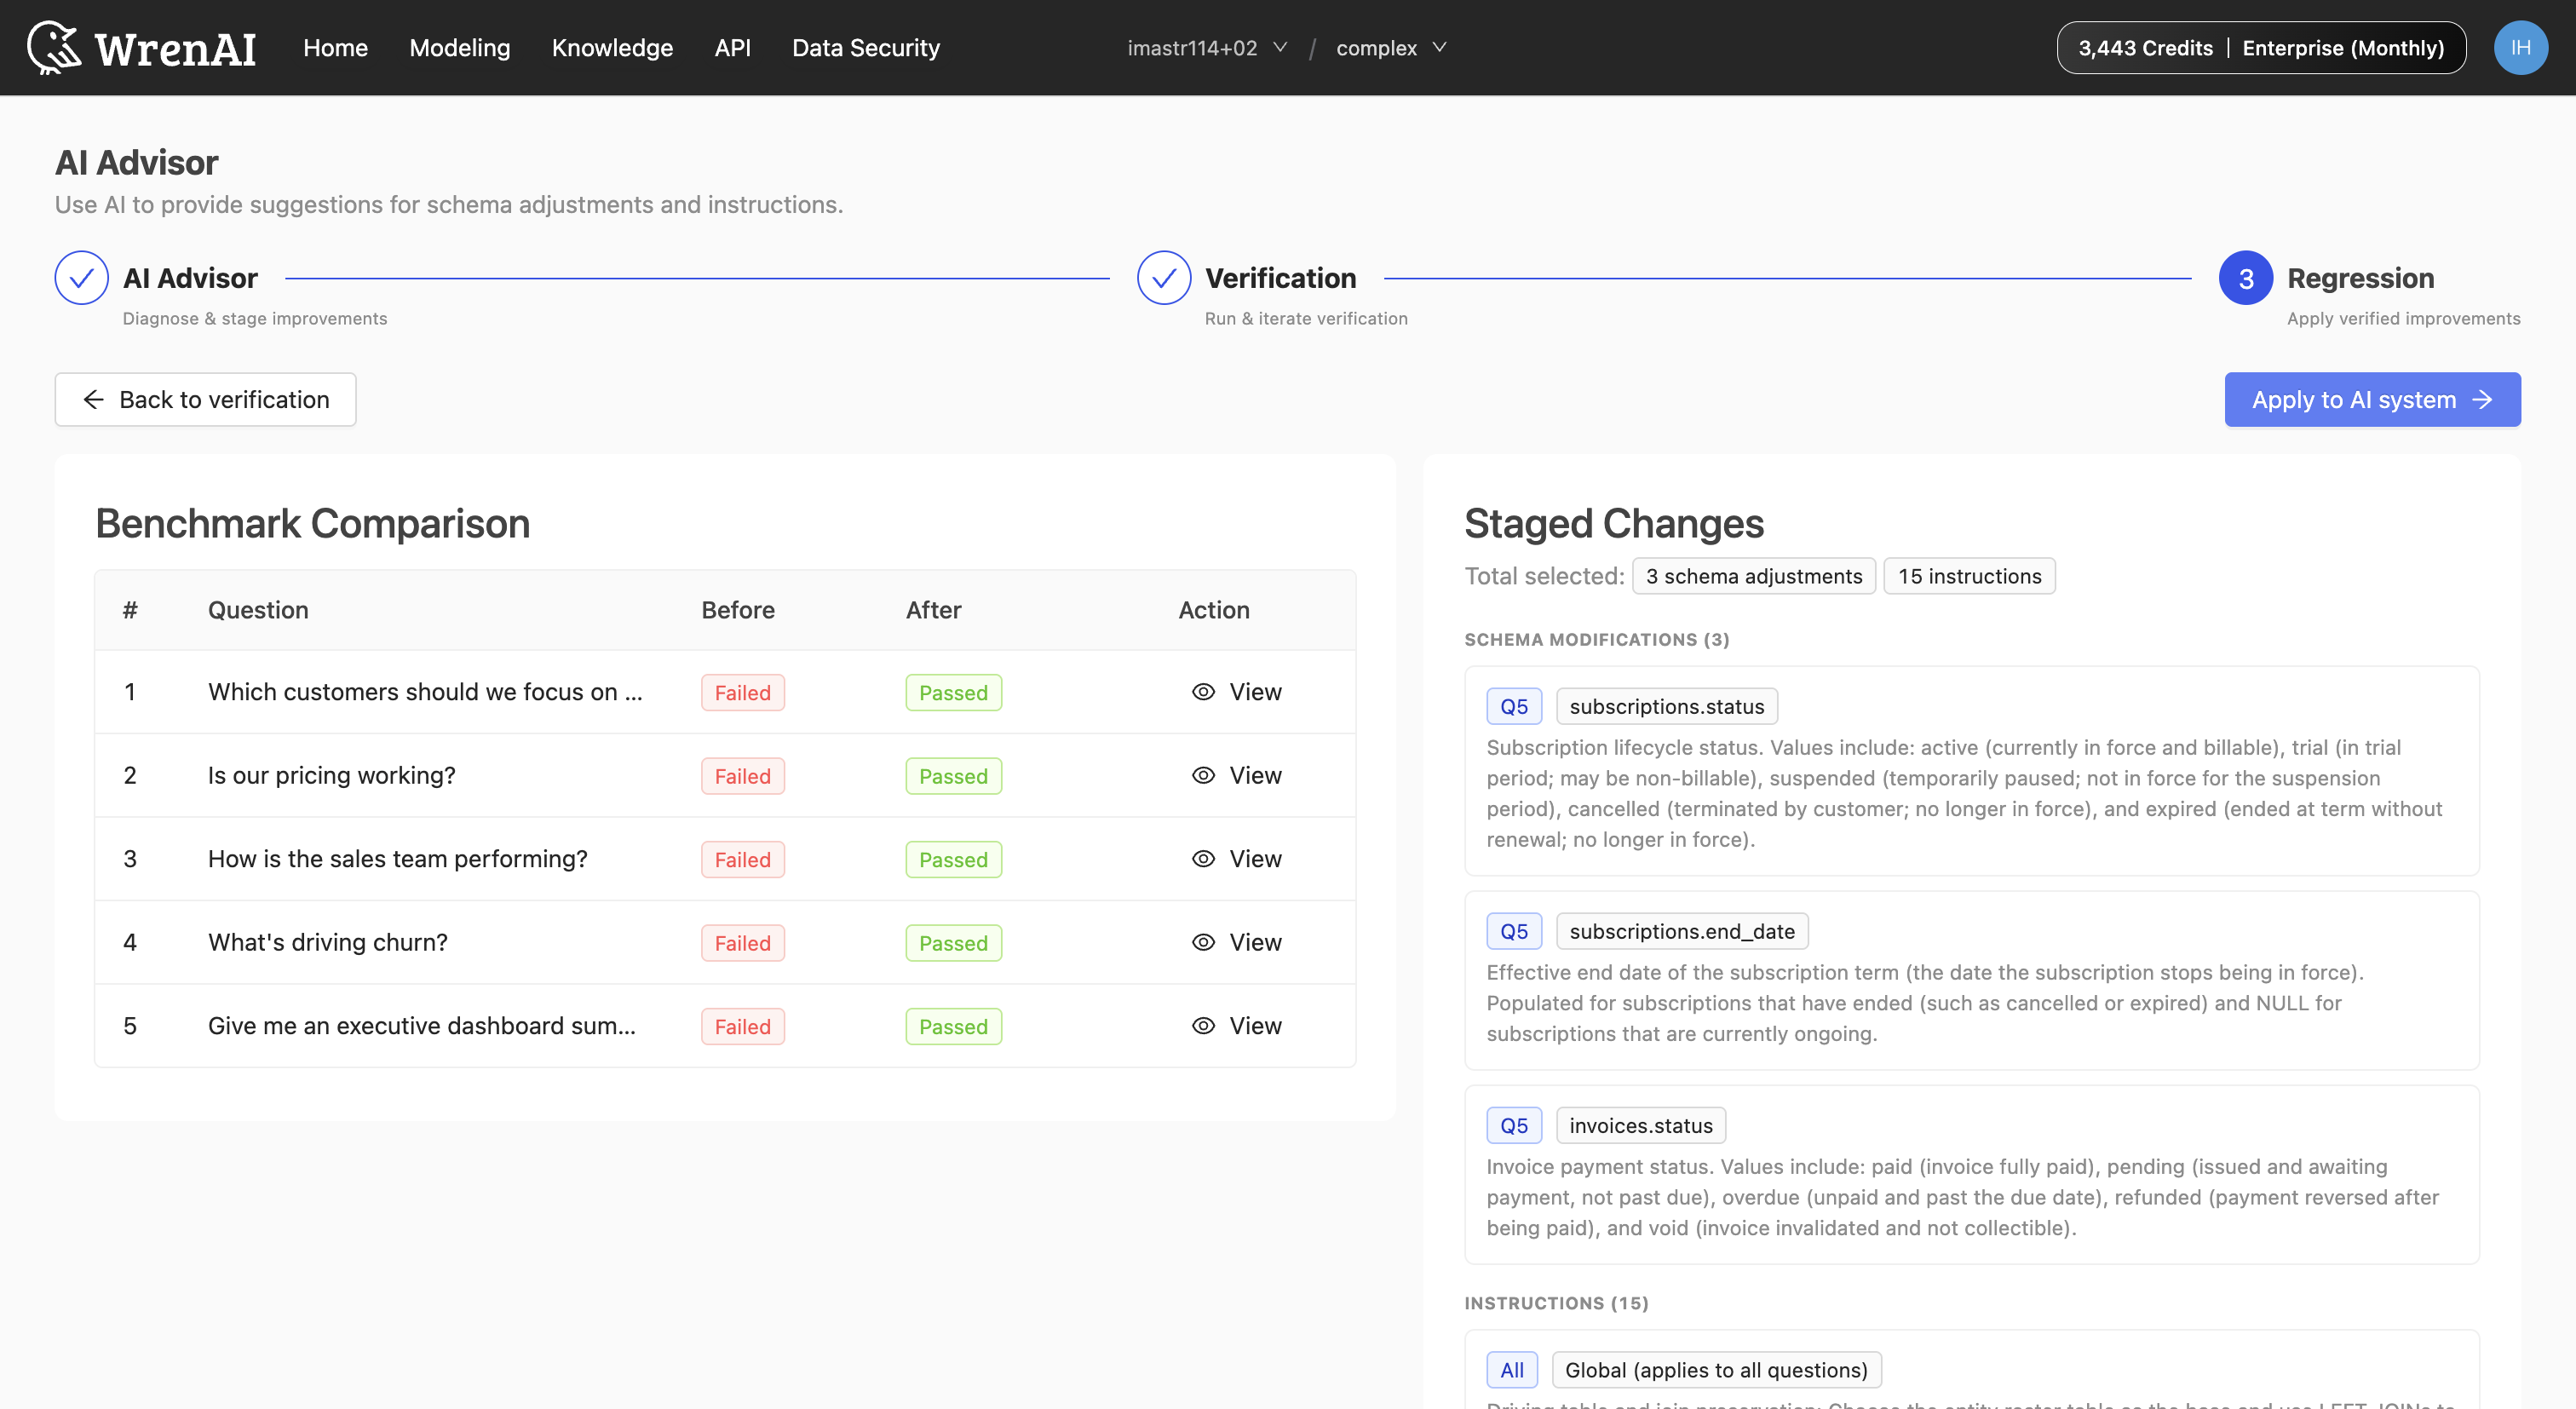This screenshot has width=2576, height=1409.
Task: View details for question 1
Action: tap(1237, 692)
